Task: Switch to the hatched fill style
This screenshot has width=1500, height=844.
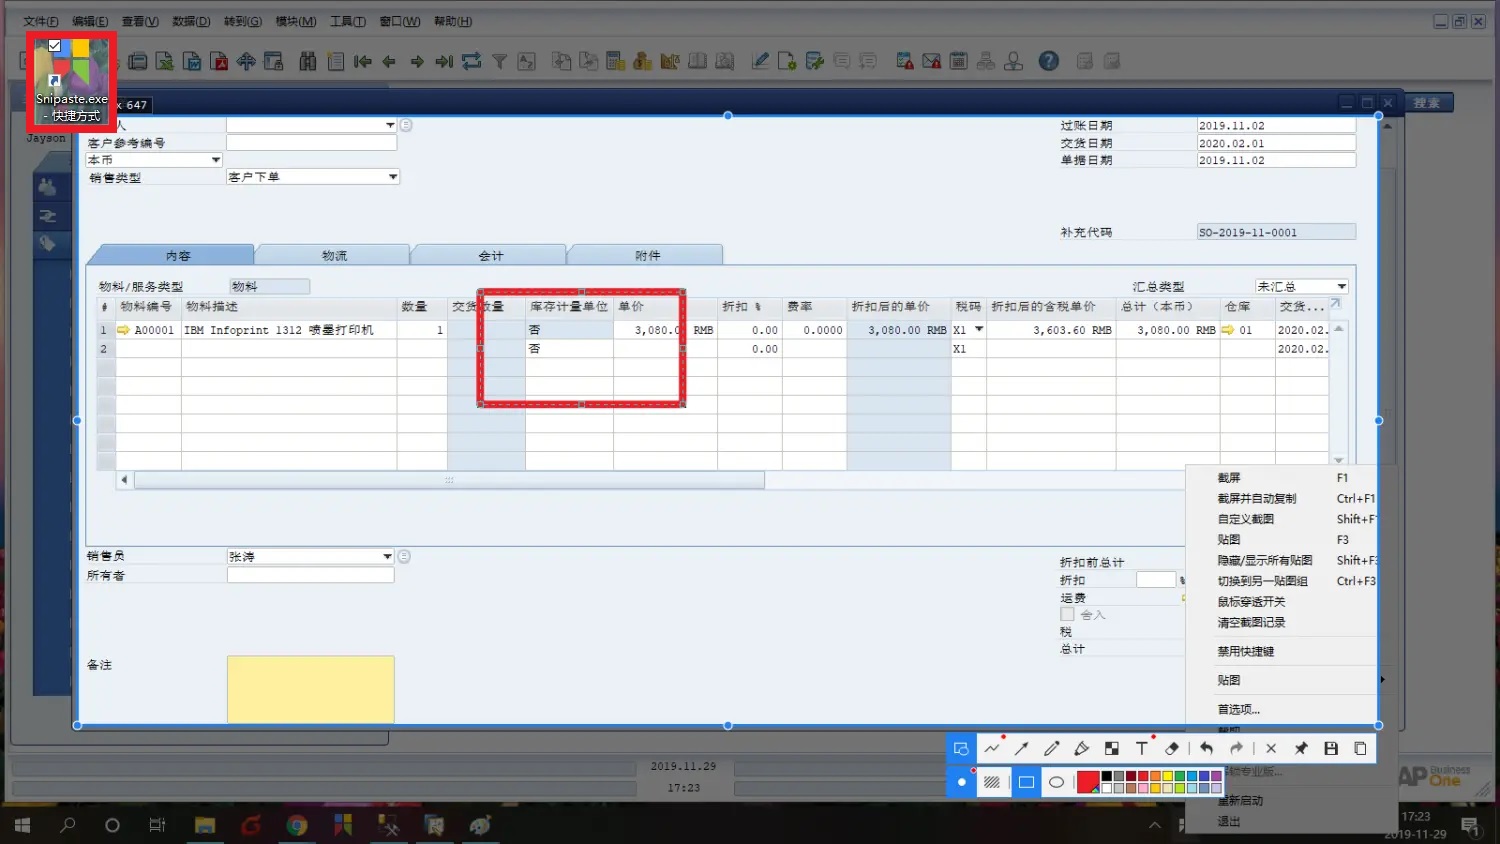Action: 991,782
